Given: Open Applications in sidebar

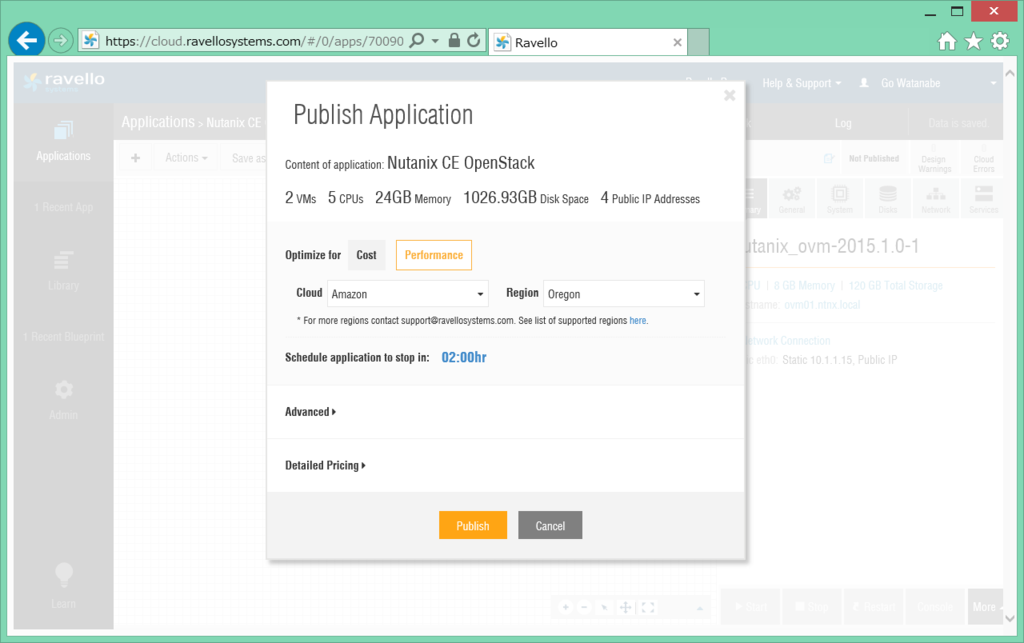Looking at the screenshot, I should [x=63, y=142].
